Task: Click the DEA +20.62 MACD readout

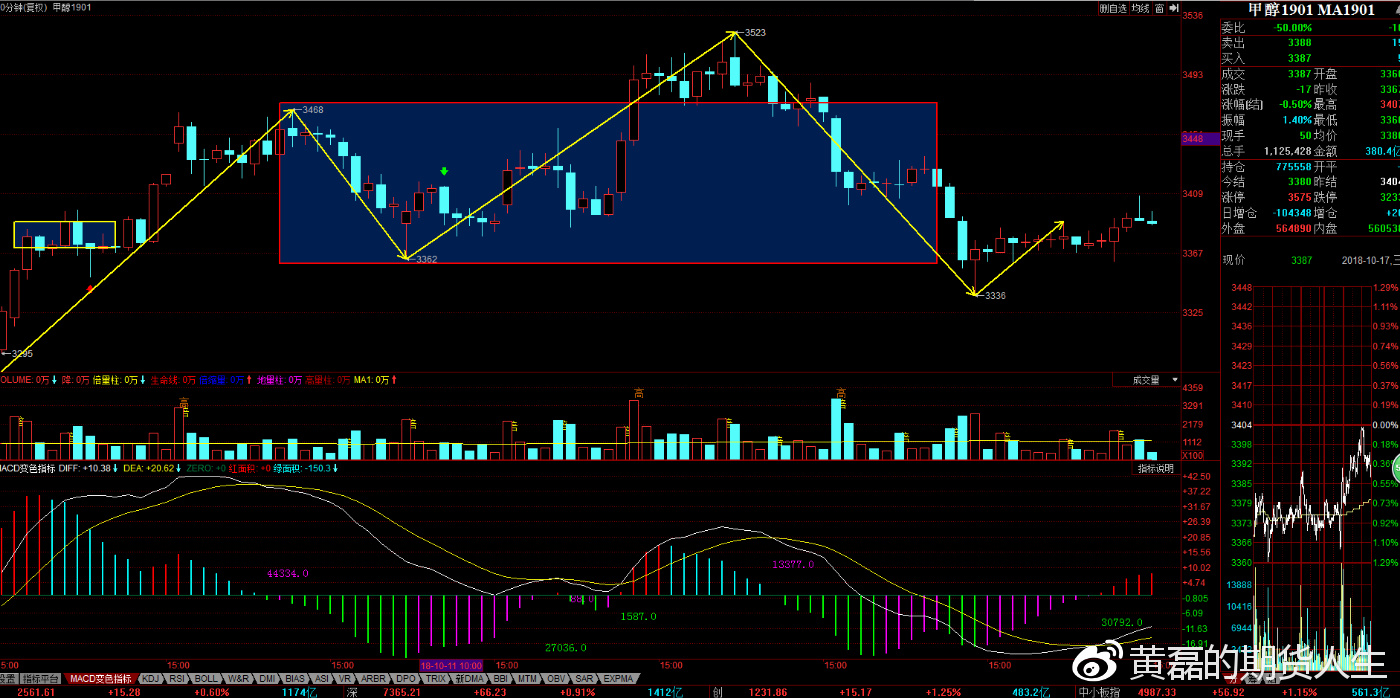Action: point(151,467)
